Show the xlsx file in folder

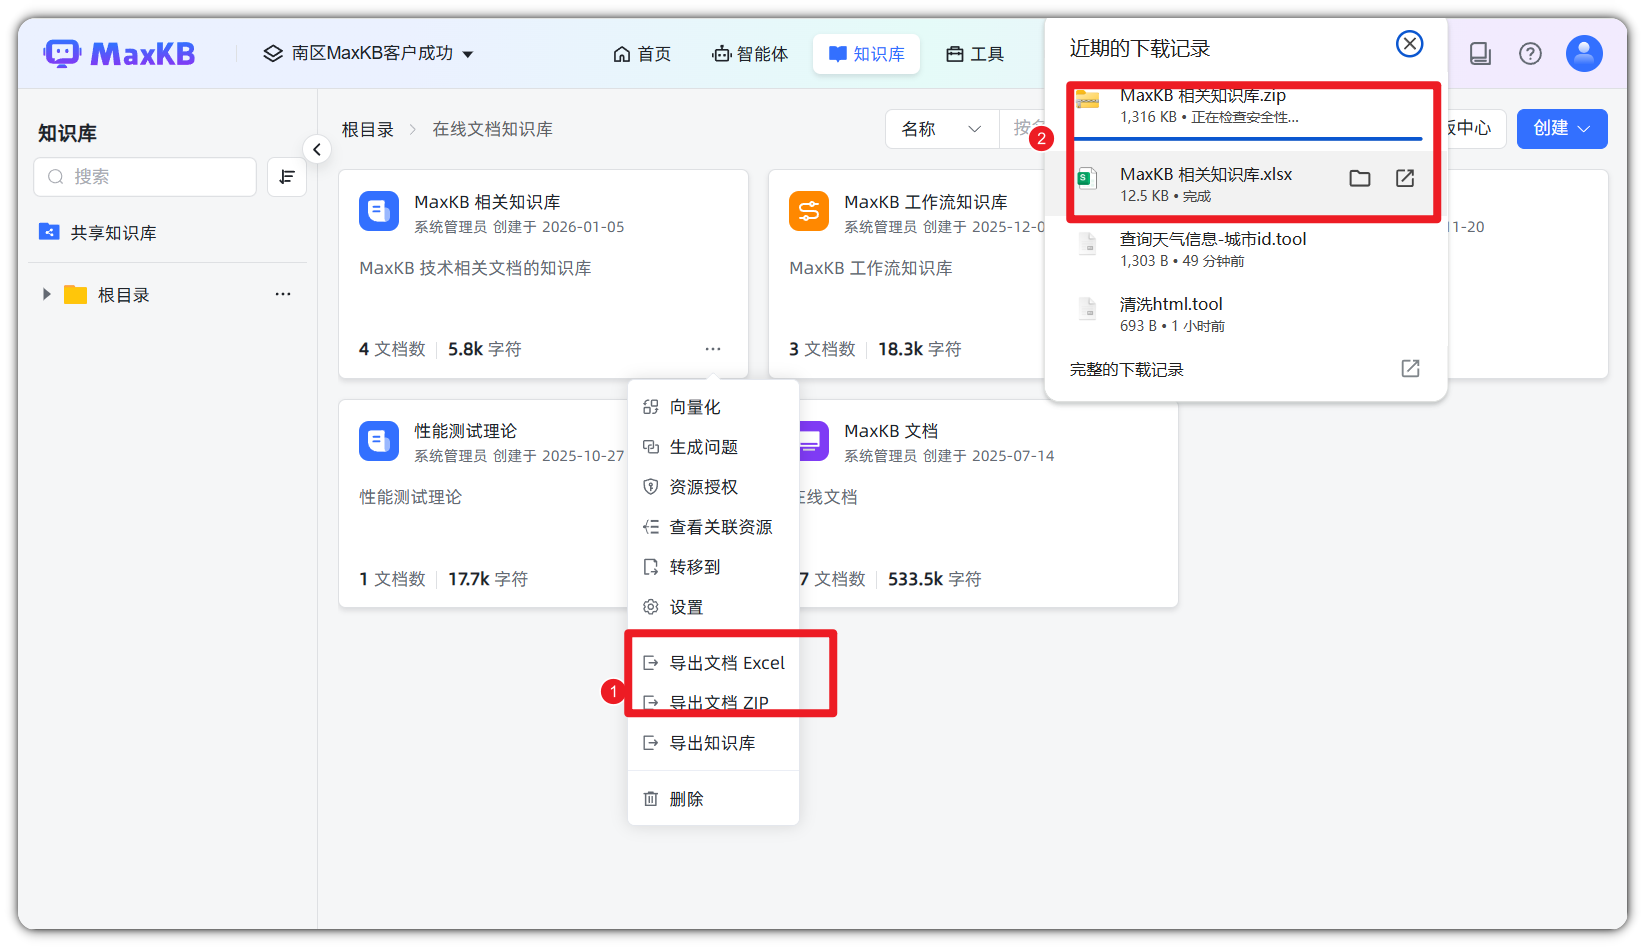click(1360, 178)
